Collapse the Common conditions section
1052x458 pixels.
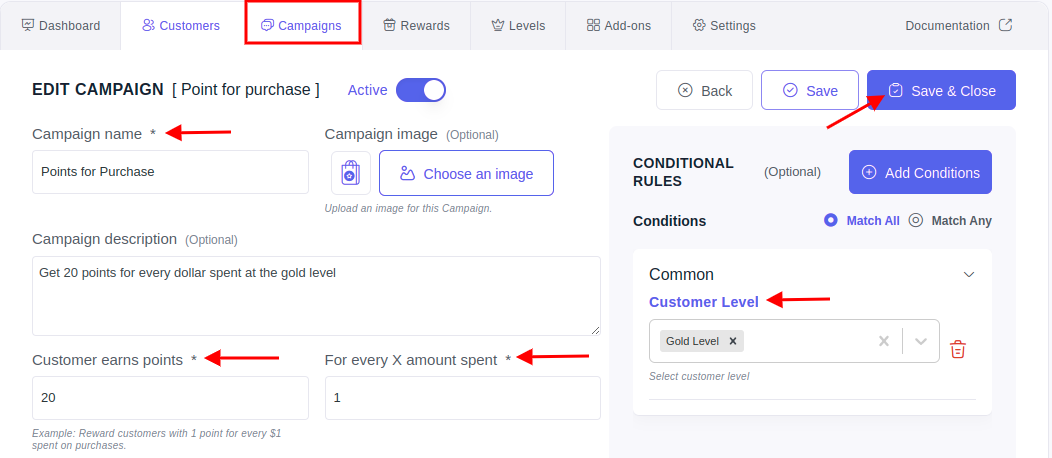(968, 274)
